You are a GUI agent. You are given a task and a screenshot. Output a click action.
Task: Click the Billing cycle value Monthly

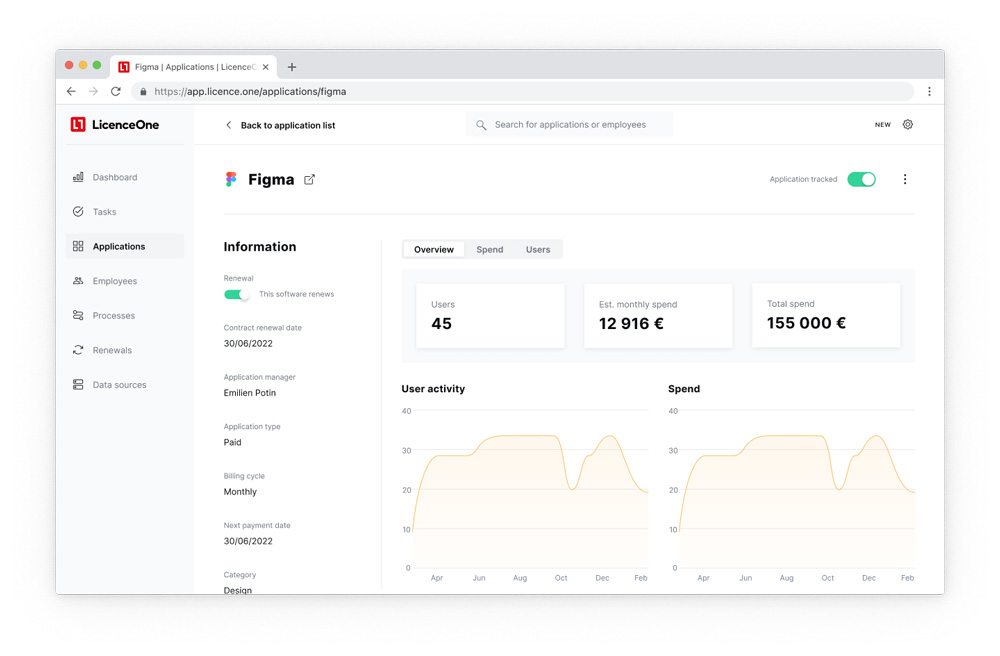240,492
